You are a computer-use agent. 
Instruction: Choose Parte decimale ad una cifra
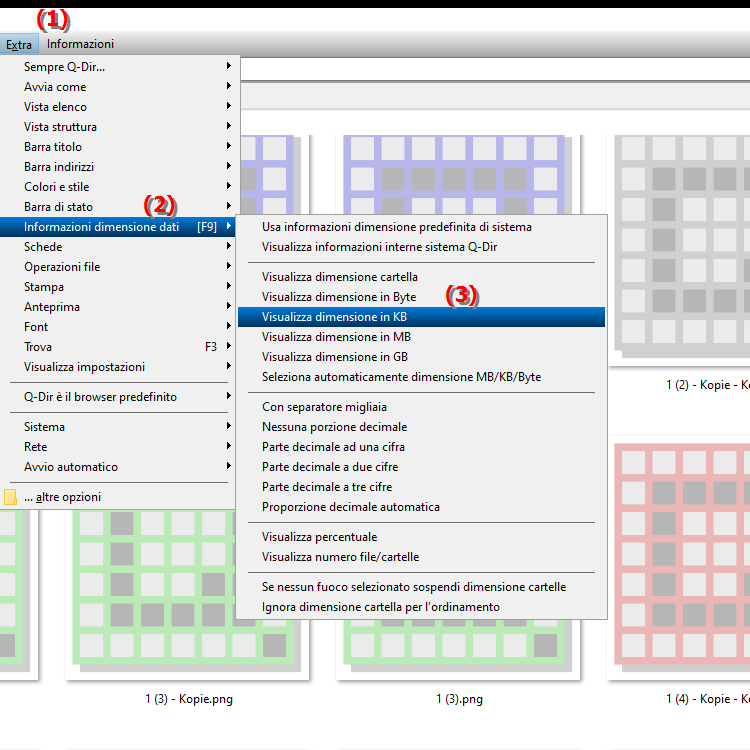click(x=421, y=447)
